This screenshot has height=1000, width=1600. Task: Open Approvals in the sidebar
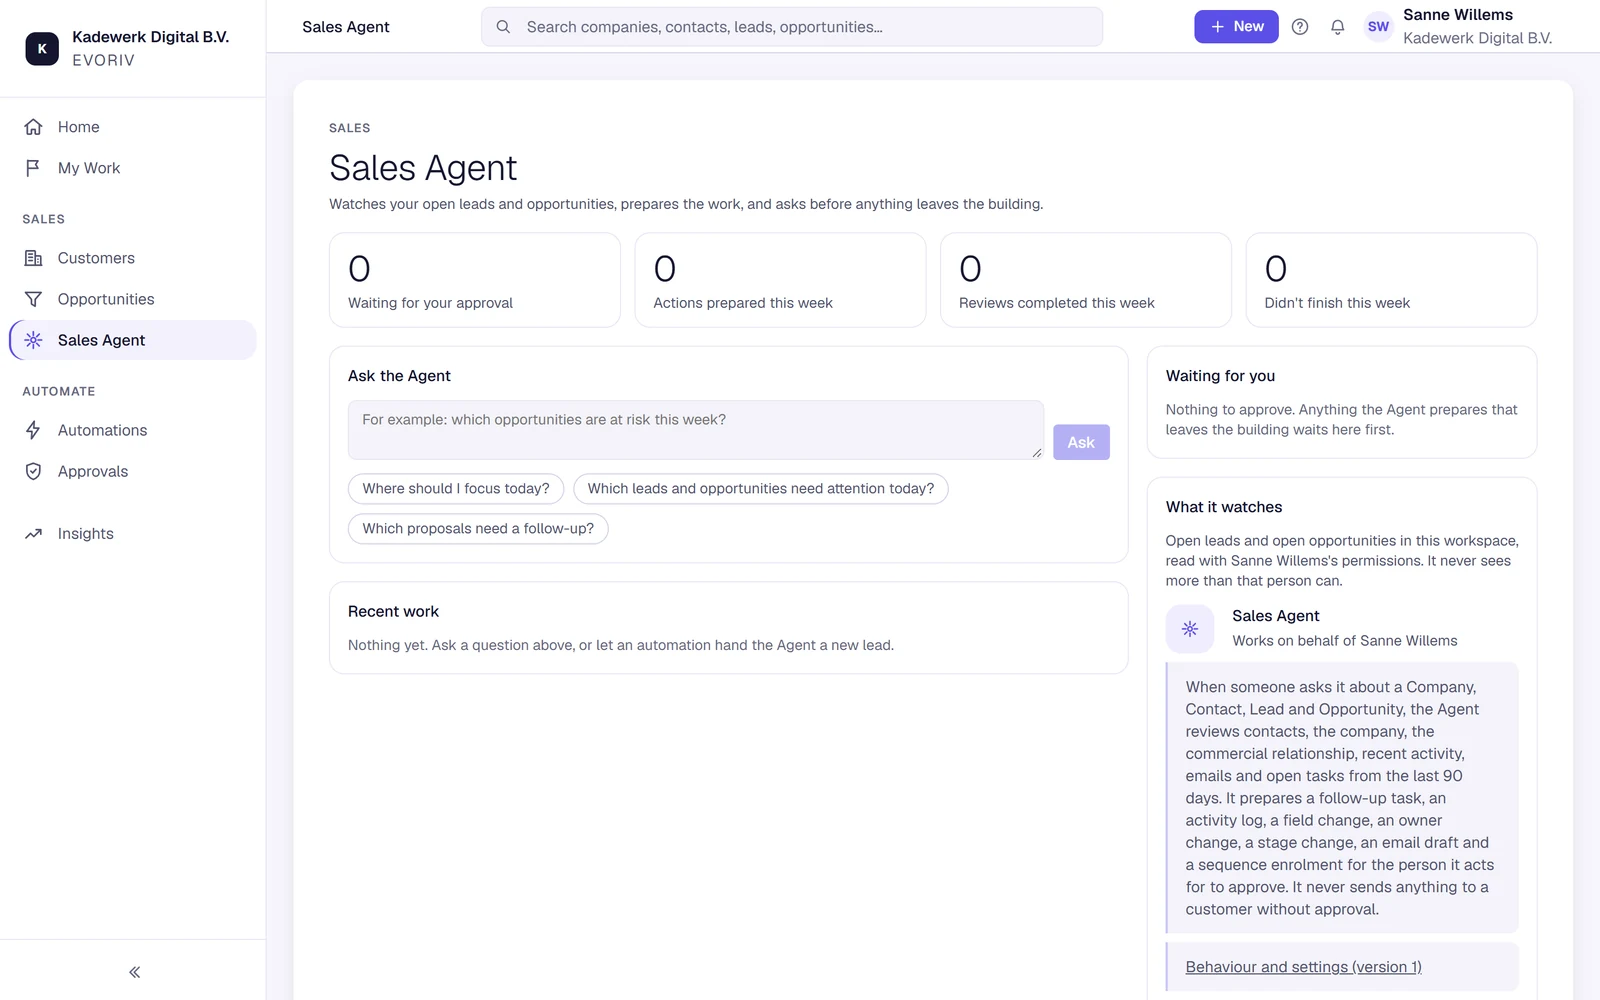(x=132, y=471)
